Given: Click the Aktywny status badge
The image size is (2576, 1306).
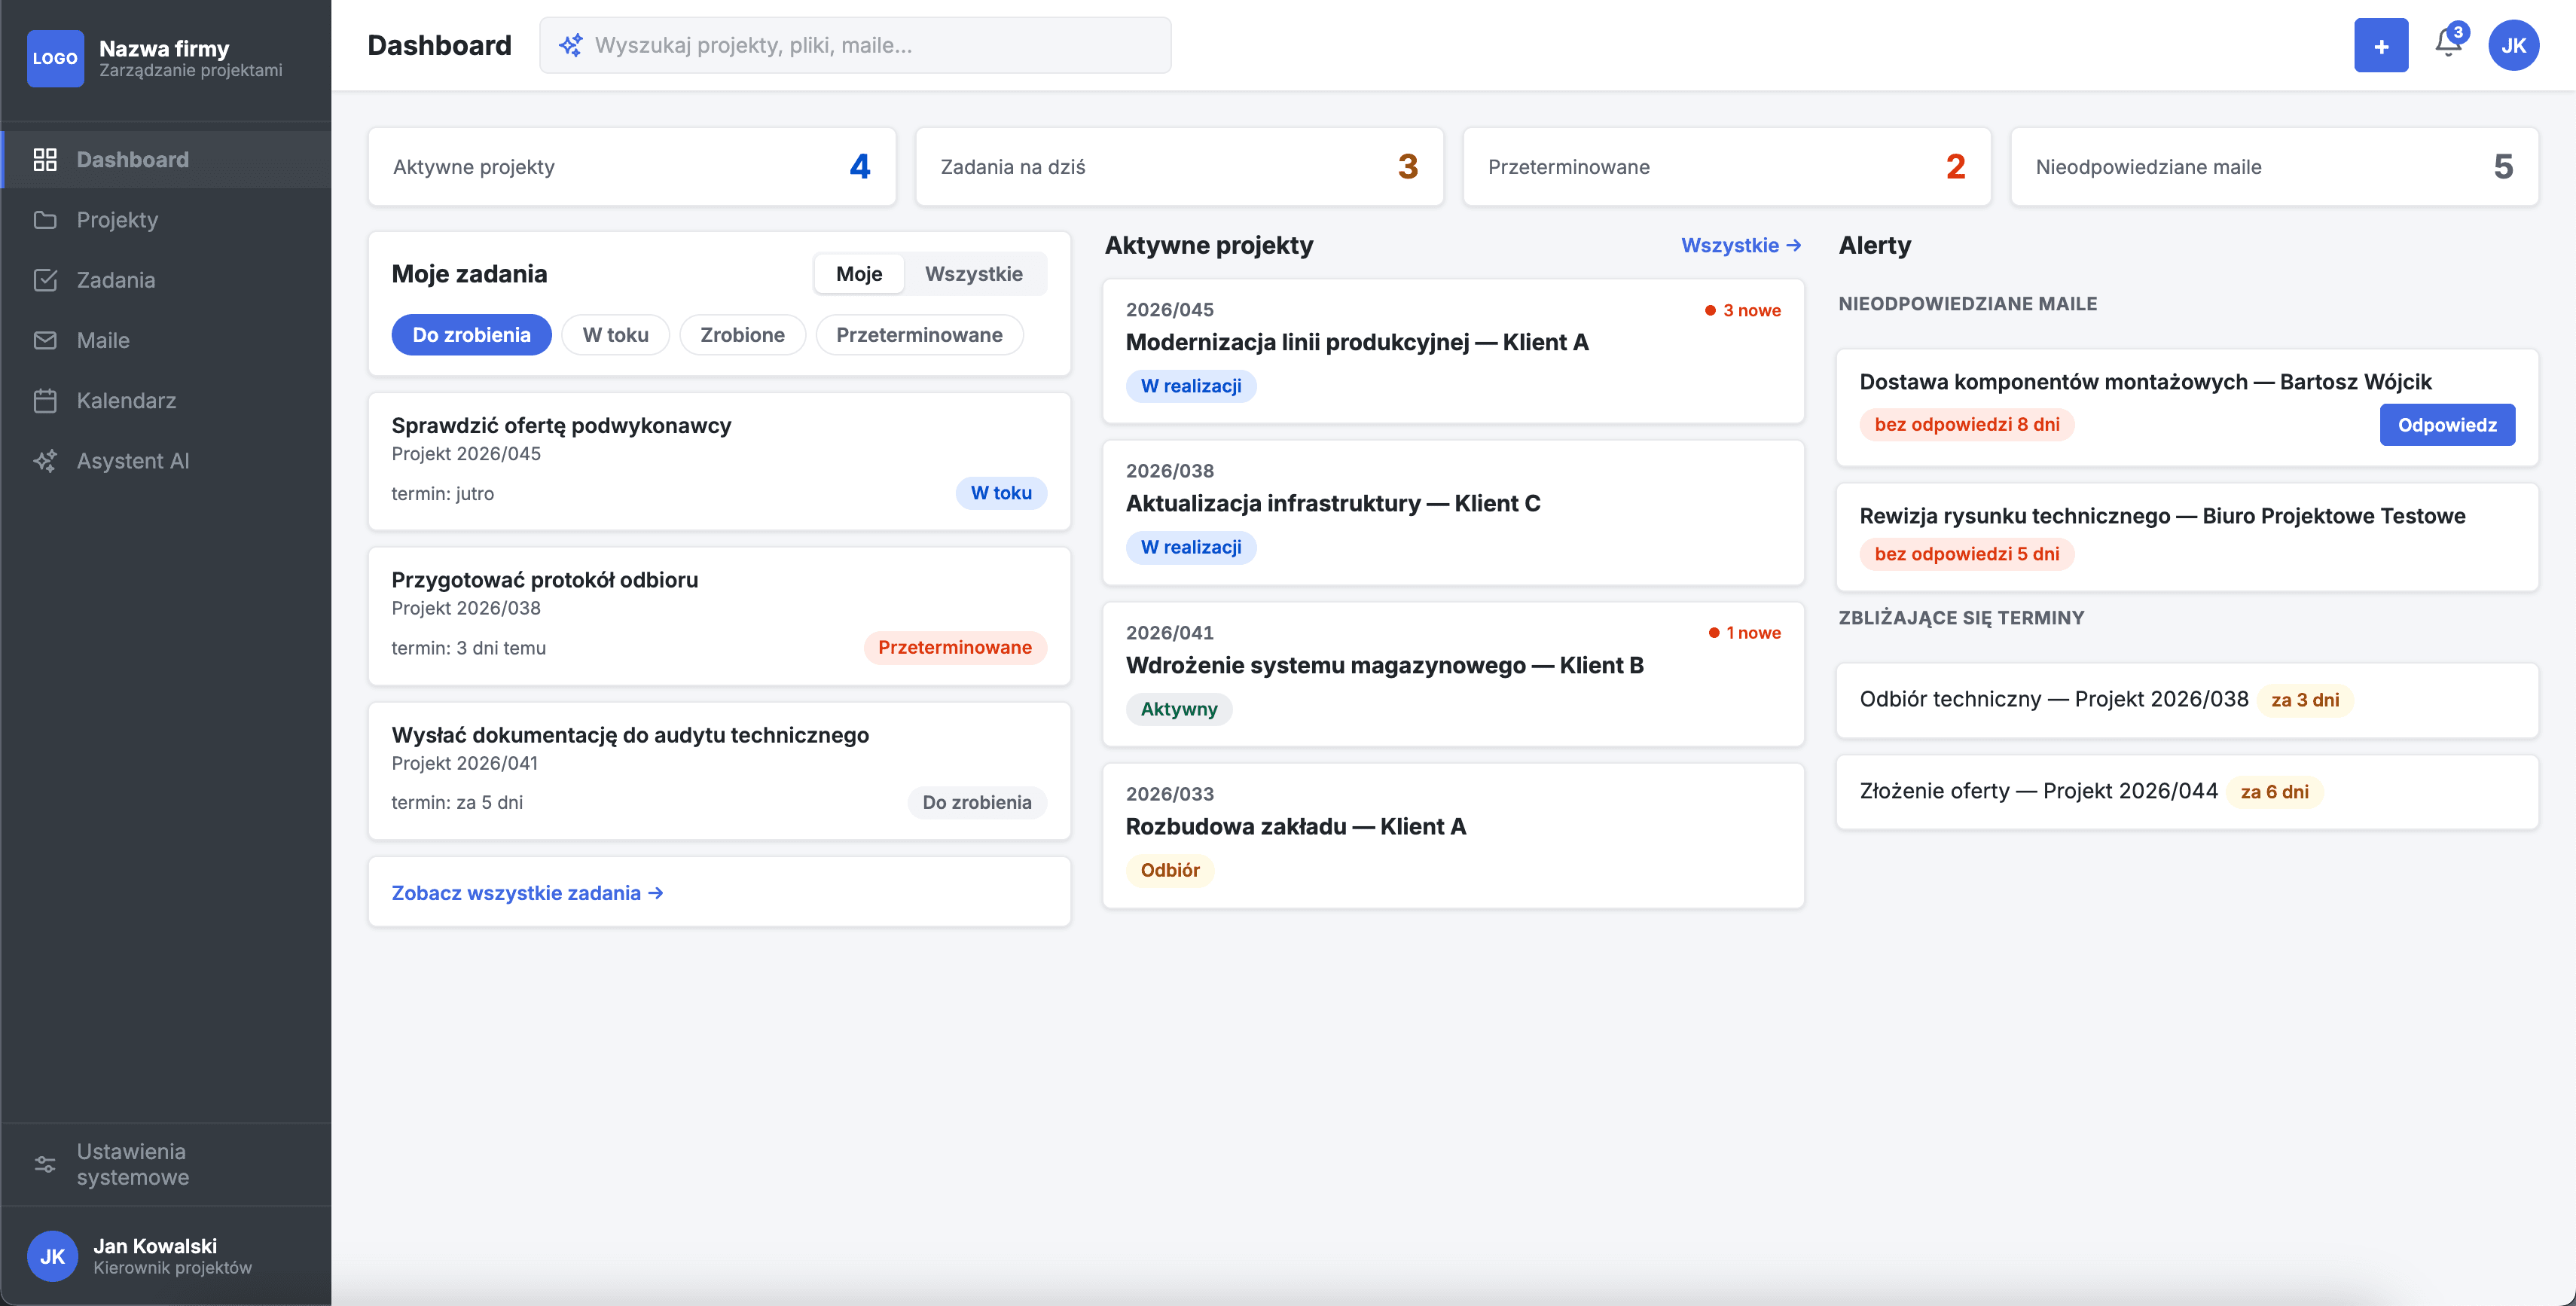Looking at the screenshot, I should (1179, 709).
